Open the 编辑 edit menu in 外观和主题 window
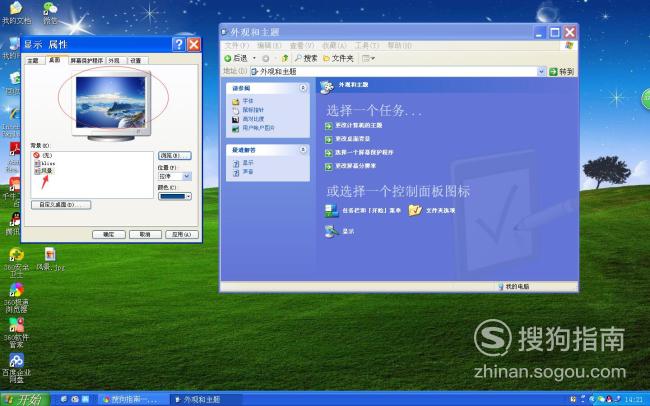 point(269,45)
